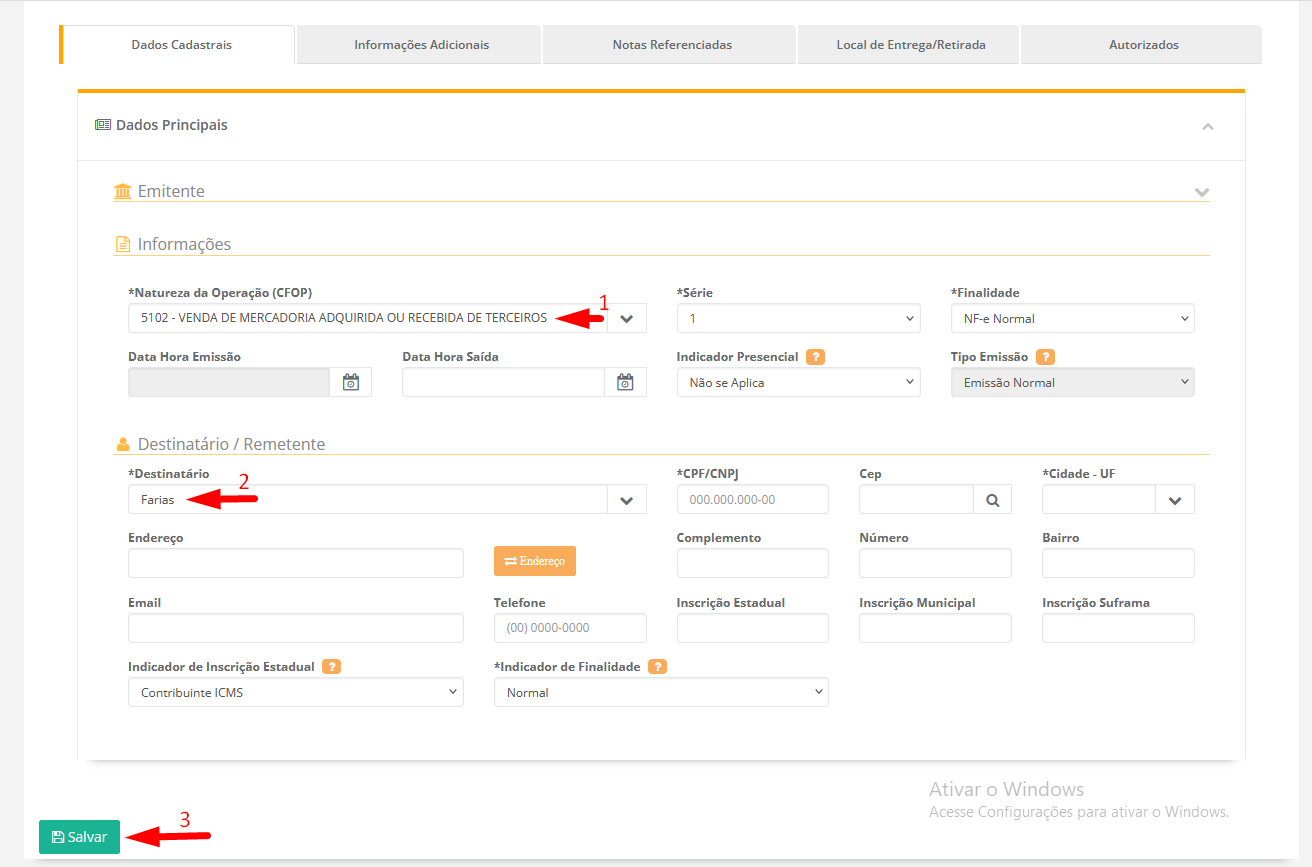Open the Série select box
The image size is (1312, 867).
pos(798,319)
